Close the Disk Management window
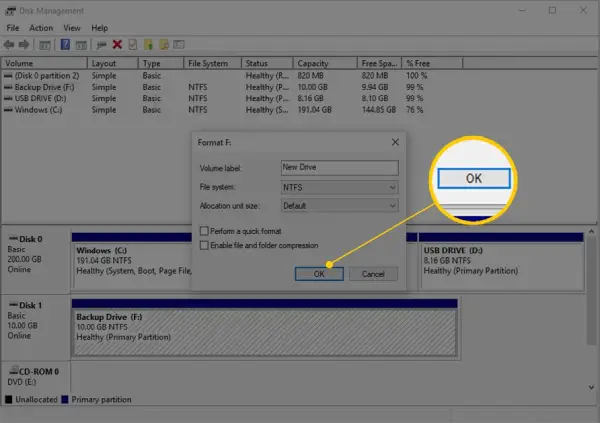Screen dimensions: 600x423 [583, 10]
